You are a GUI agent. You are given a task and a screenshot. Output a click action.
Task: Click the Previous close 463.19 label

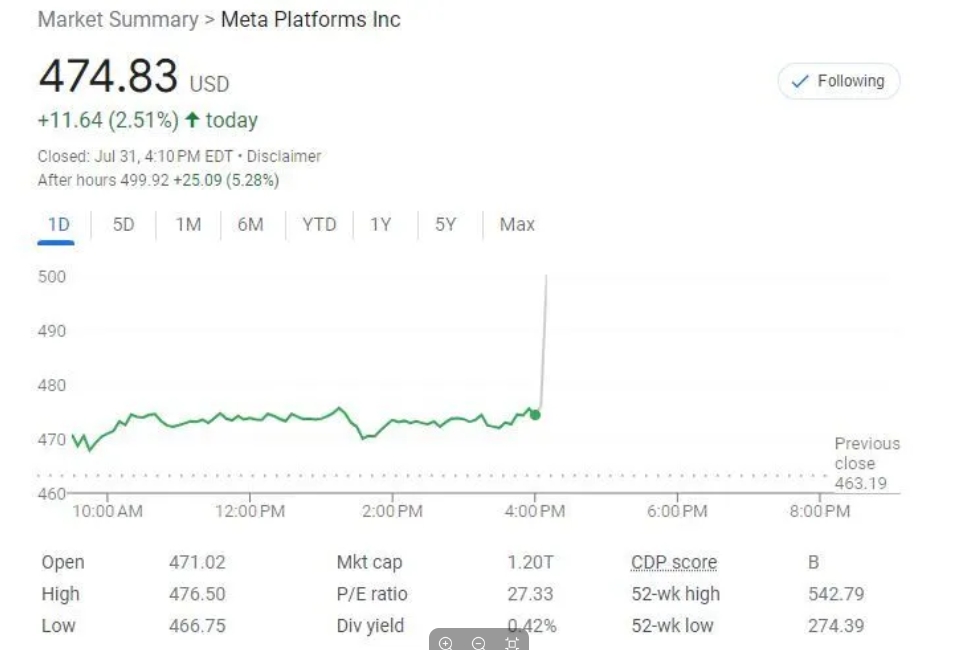(867, 464)
